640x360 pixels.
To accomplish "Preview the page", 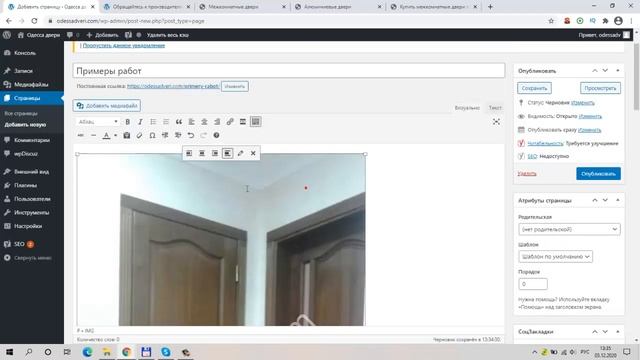I will click(x=600, y=88).
